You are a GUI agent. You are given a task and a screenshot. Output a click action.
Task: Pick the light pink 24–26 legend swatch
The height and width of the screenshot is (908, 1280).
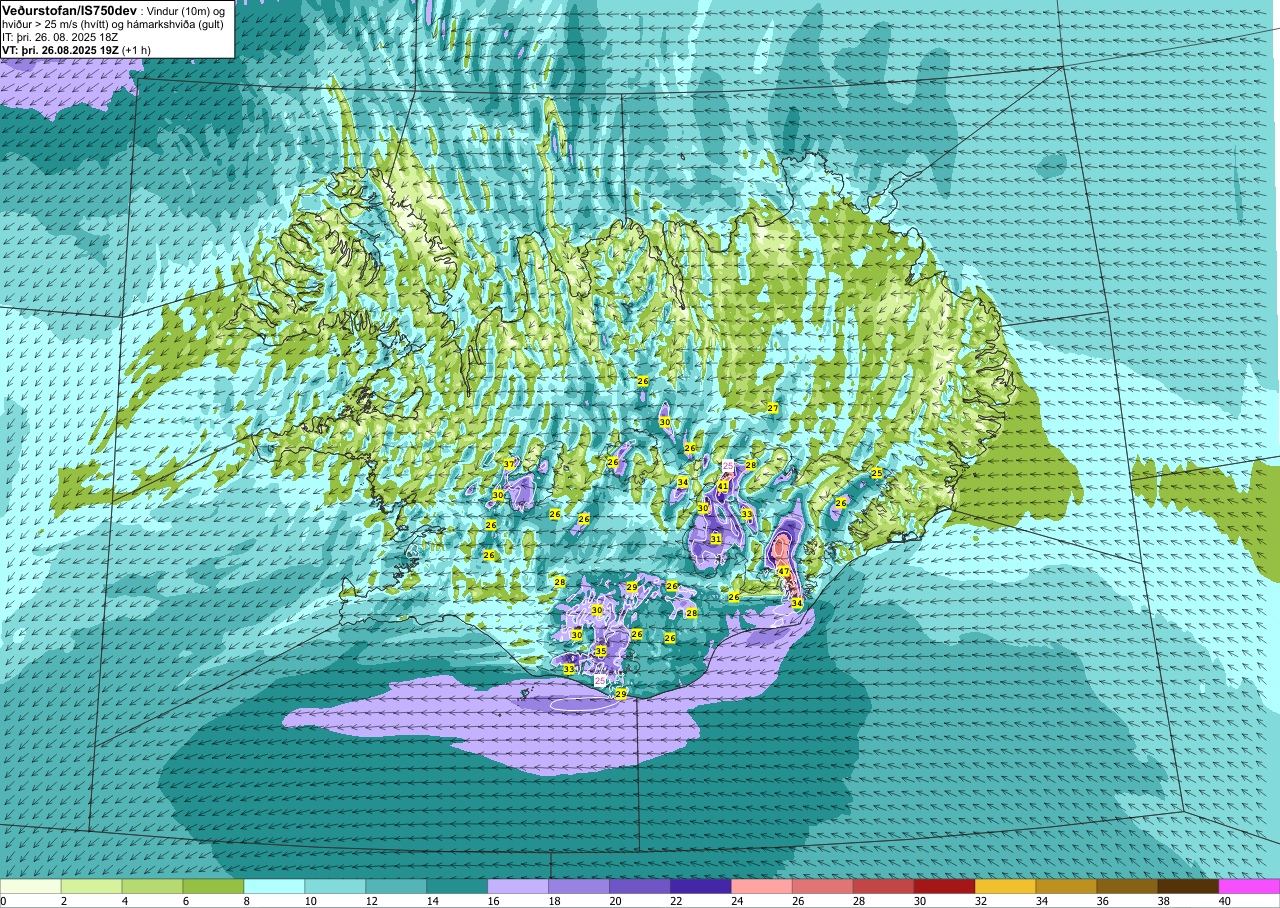(763, 886)
